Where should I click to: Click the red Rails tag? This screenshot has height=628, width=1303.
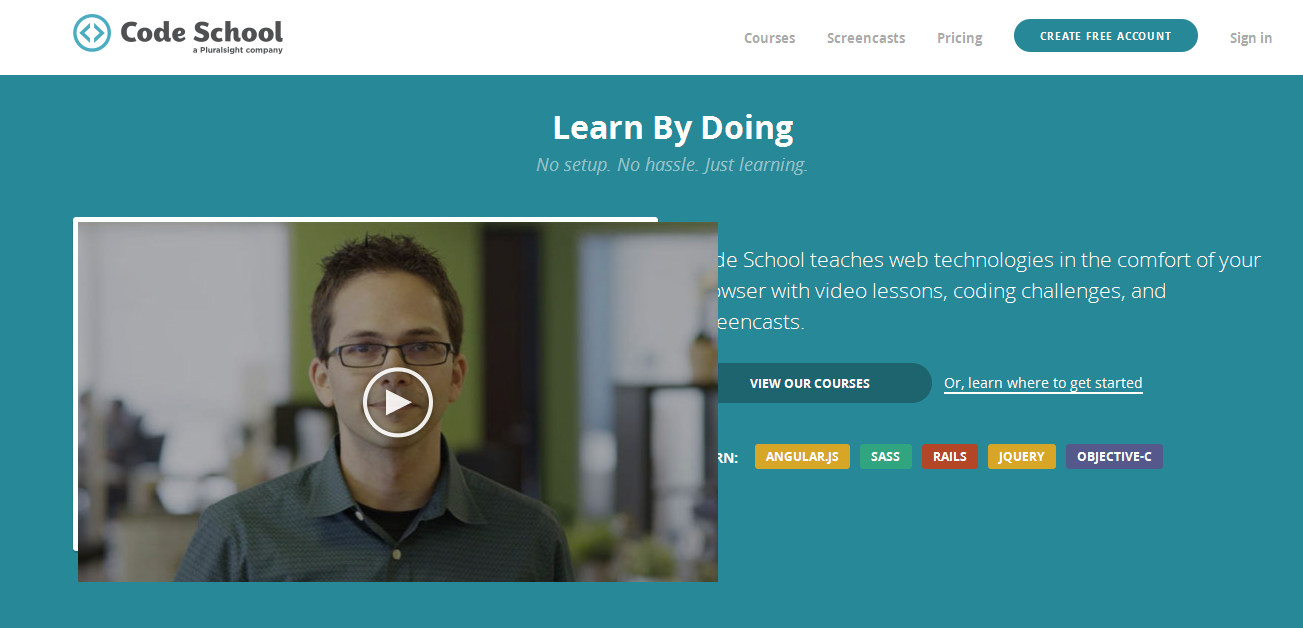pyautogui.click(x=950, y=456)
